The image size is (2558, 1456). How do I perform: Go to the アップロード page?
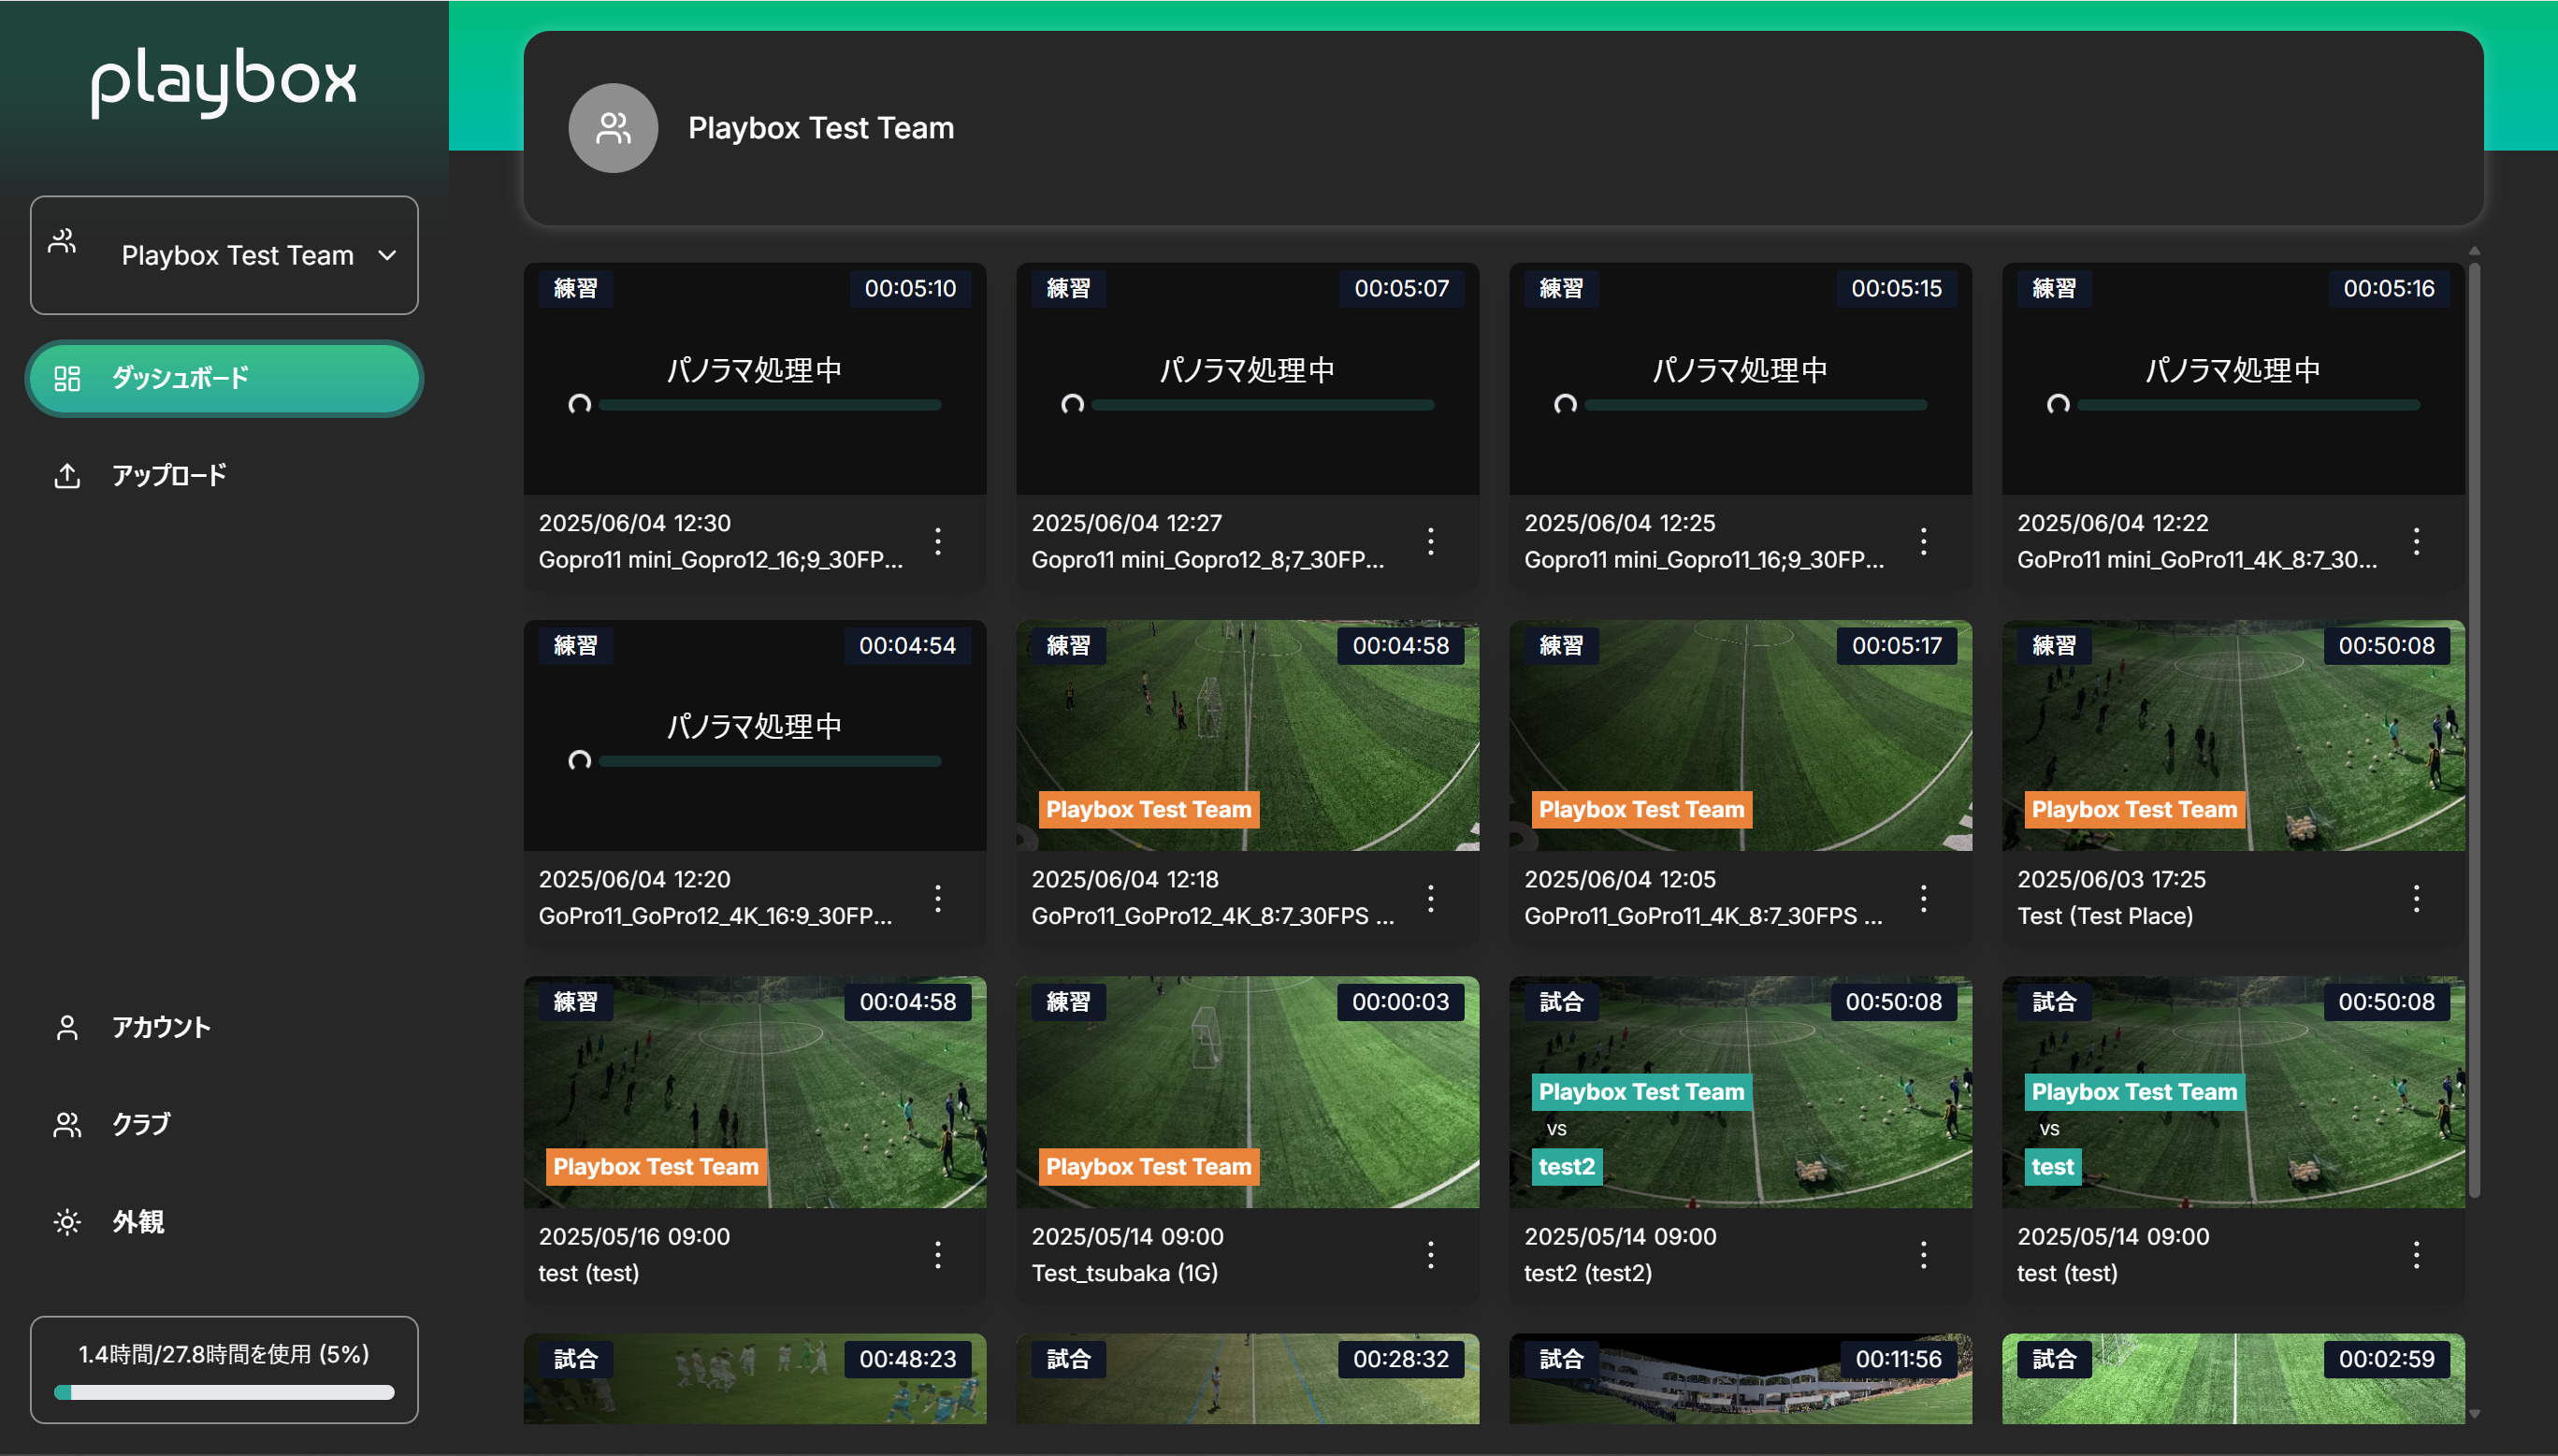pyautogui.click(x=169, y=475)
